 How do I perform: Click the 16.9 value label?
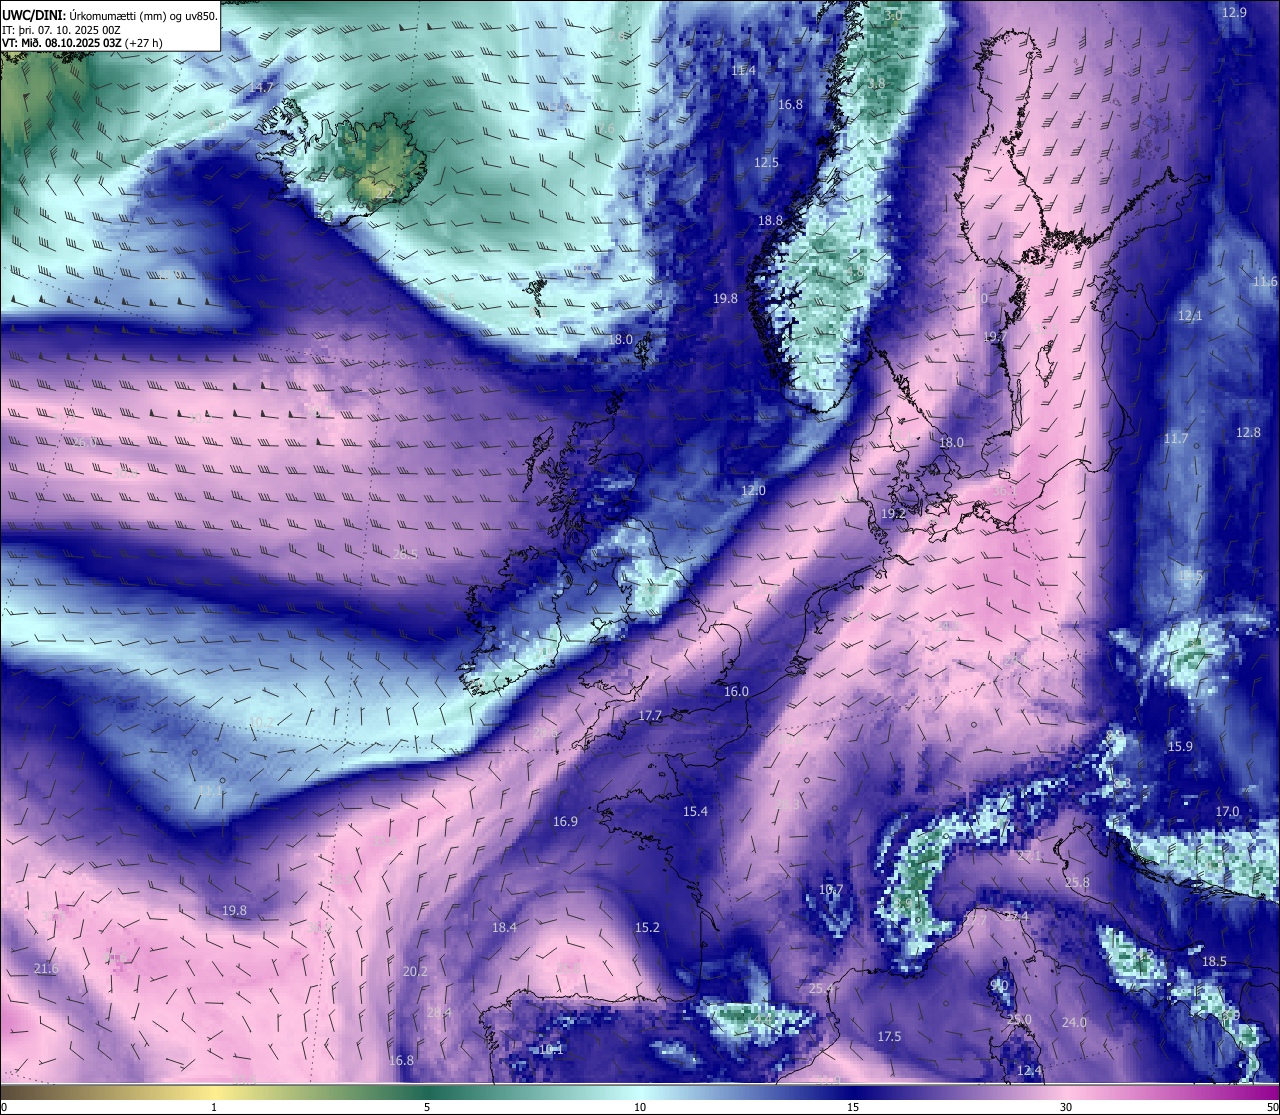[565, 821]
